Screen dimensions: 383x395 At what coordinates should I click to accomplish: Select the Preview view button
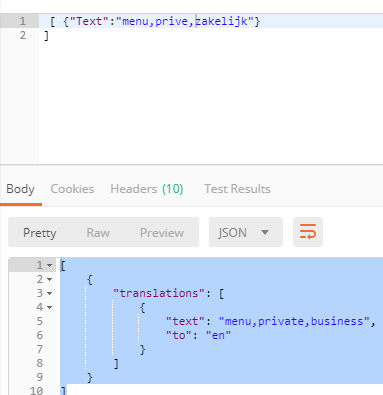click(162, 233)
